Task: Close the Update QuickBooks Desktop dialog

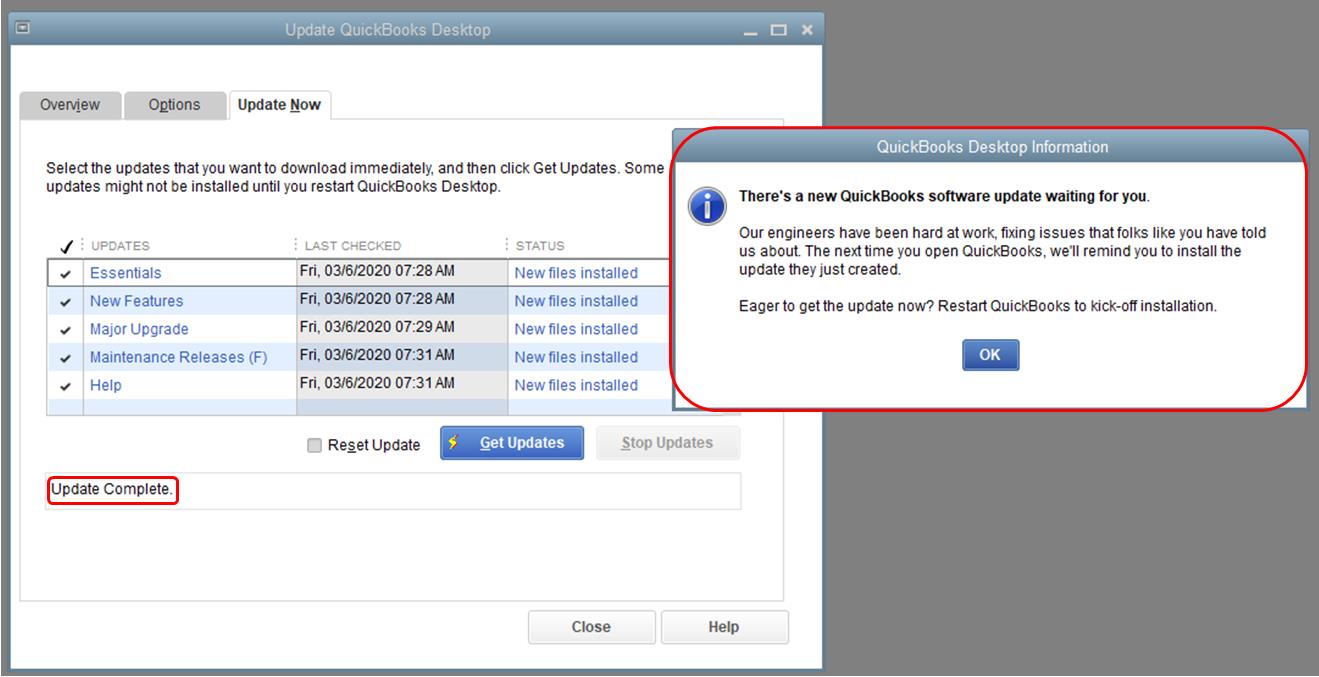Action: [x=591, y=627]
